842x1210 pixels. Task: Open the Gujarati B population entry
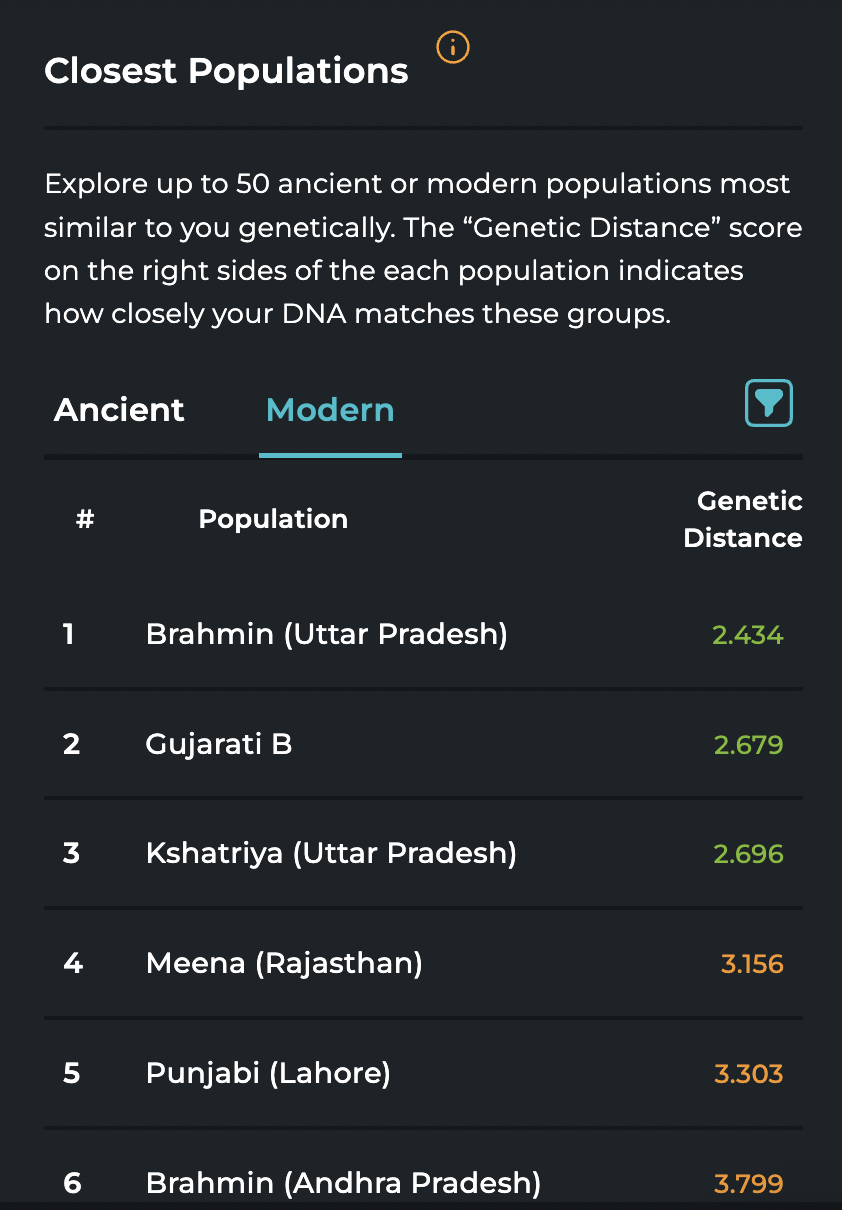coord(219,744)
